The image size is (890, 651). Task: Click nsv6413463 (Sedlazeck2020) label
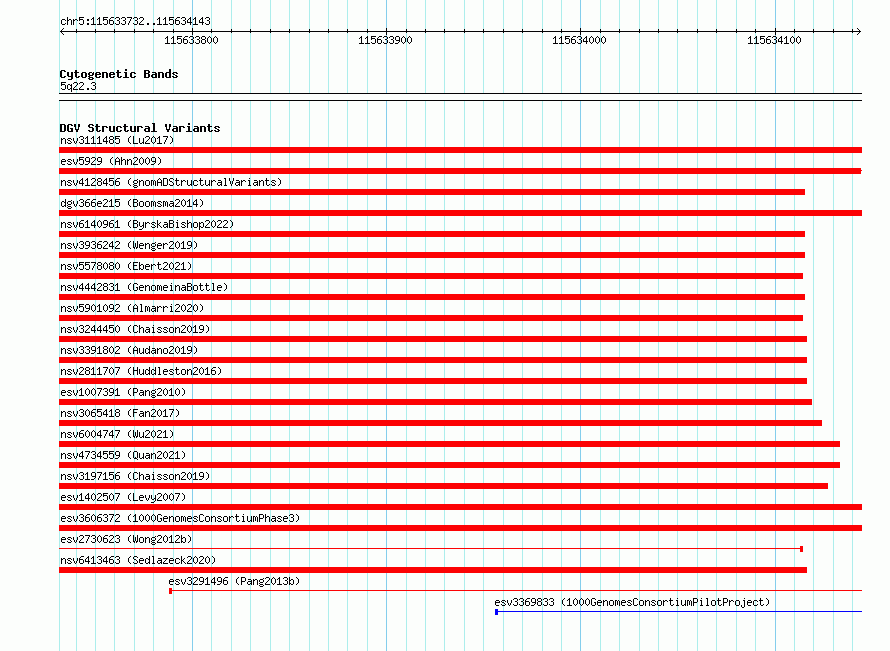pyautogui.click(x=138, y=560)
